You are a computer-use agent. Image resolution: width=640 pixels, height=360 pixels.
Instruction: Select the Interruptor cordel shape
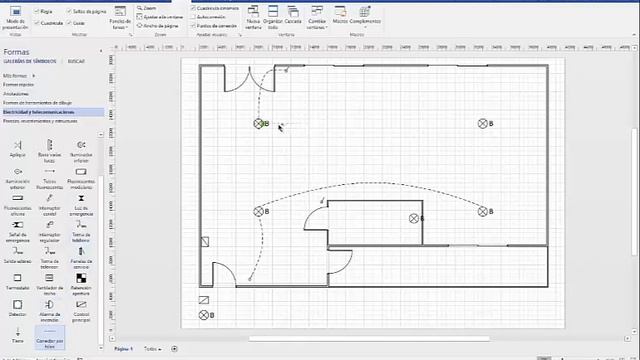[x=49, y=205]
